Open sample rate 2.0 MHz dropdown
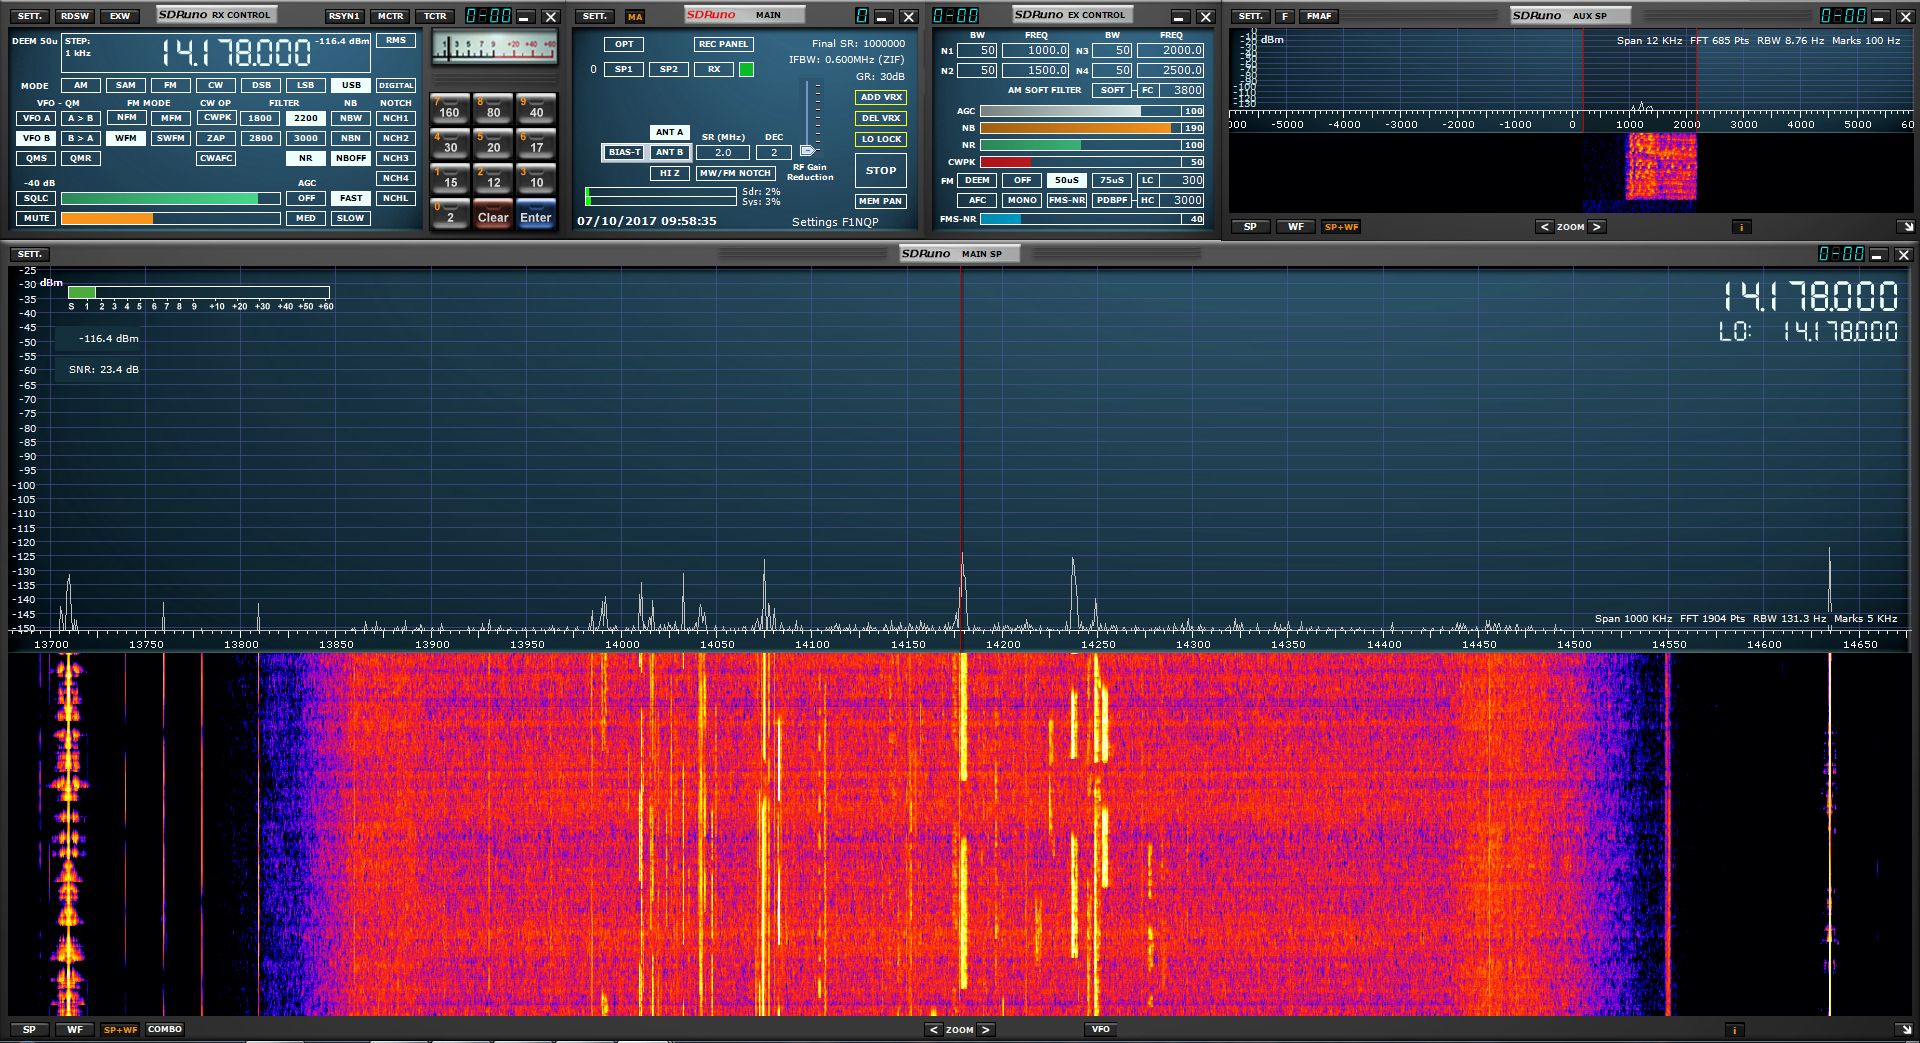The height and width of the screenshot is (1043, 1920). 723,152
